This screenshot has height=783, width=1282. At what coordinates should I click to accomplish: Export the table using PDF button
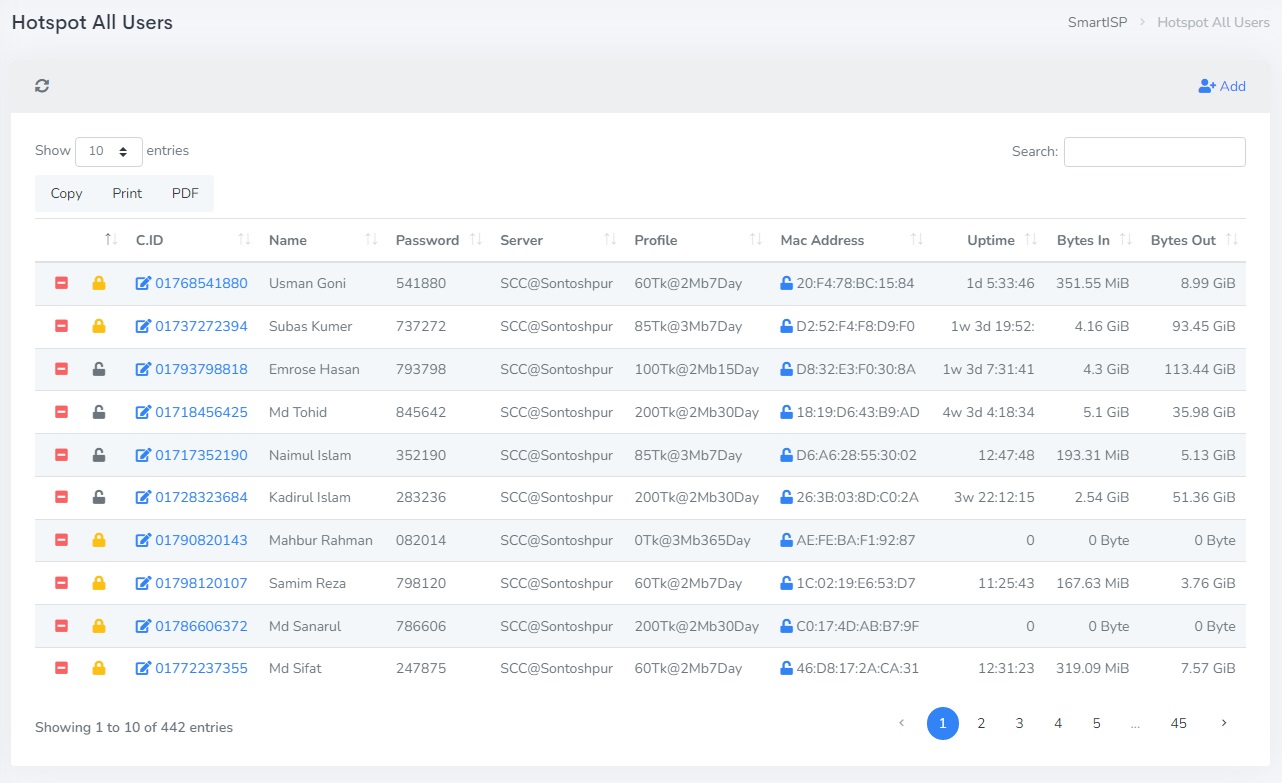pos(185,194)
